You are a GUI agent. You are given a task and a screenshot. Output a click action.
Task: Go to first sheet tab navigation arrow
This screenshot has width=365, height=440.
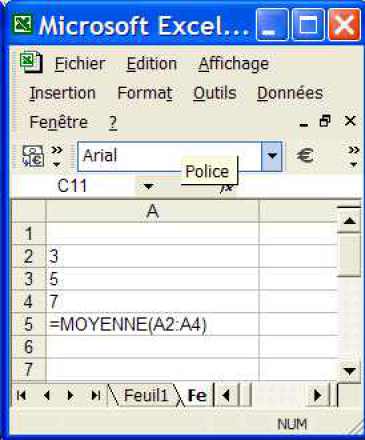tap(22, 395)
